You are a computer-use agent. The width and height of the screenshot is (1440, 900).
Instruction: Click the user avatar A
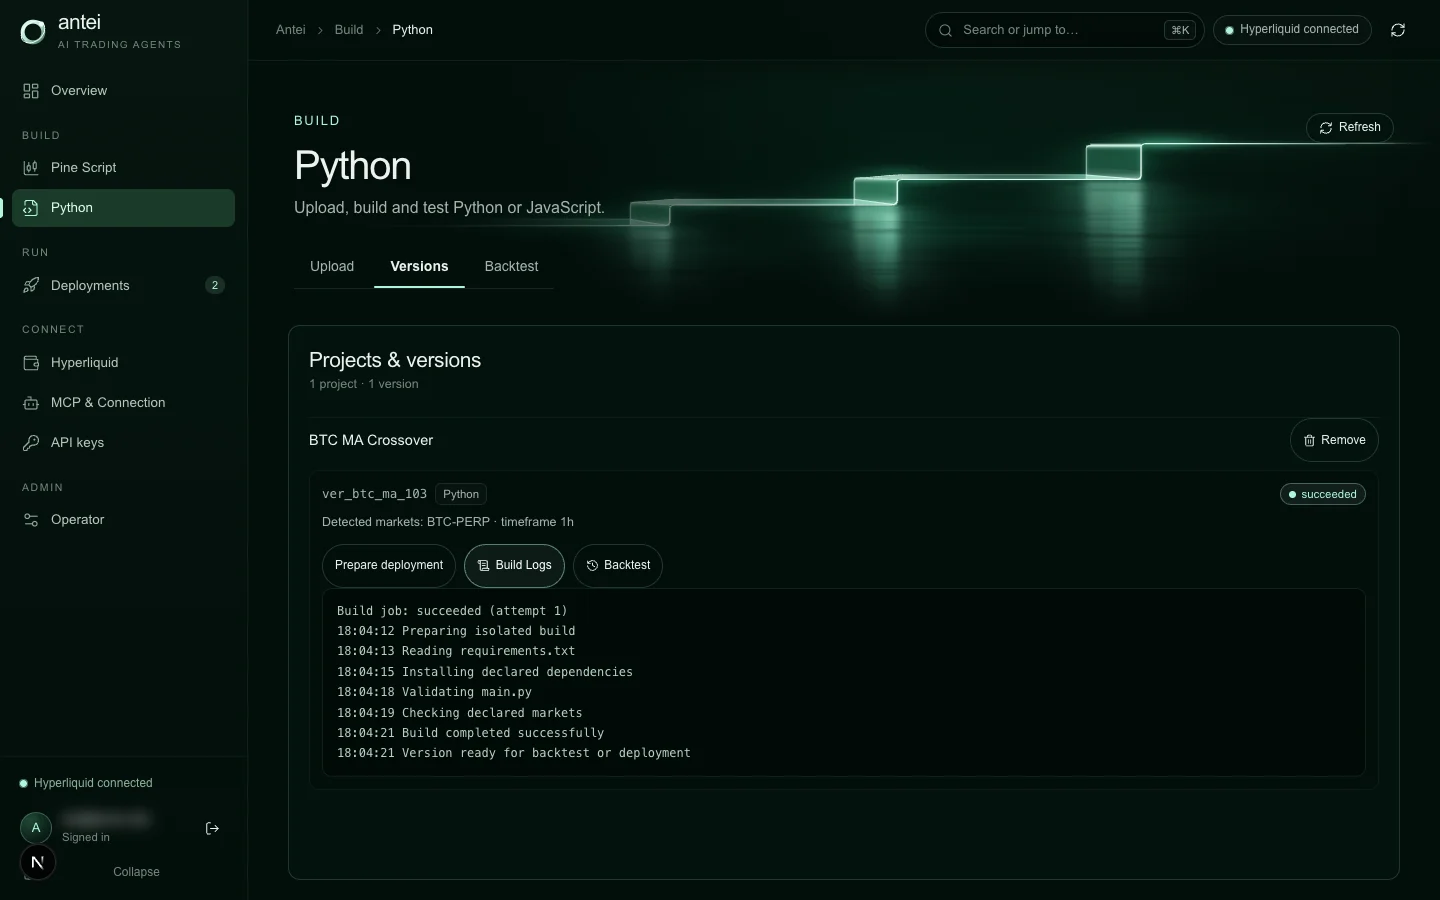(x=36, y=828)
